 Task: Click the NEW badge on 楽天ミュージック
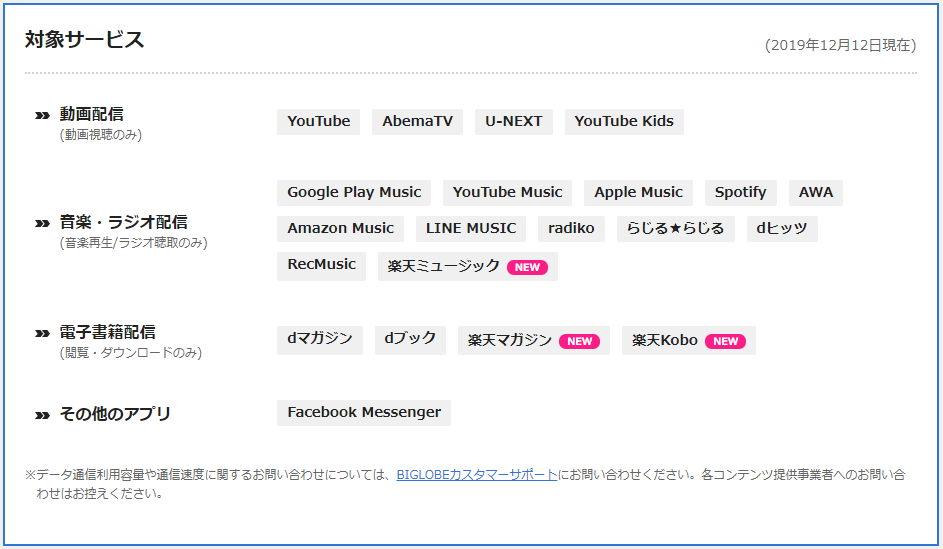pyautogui.click(x=527, y=267)
